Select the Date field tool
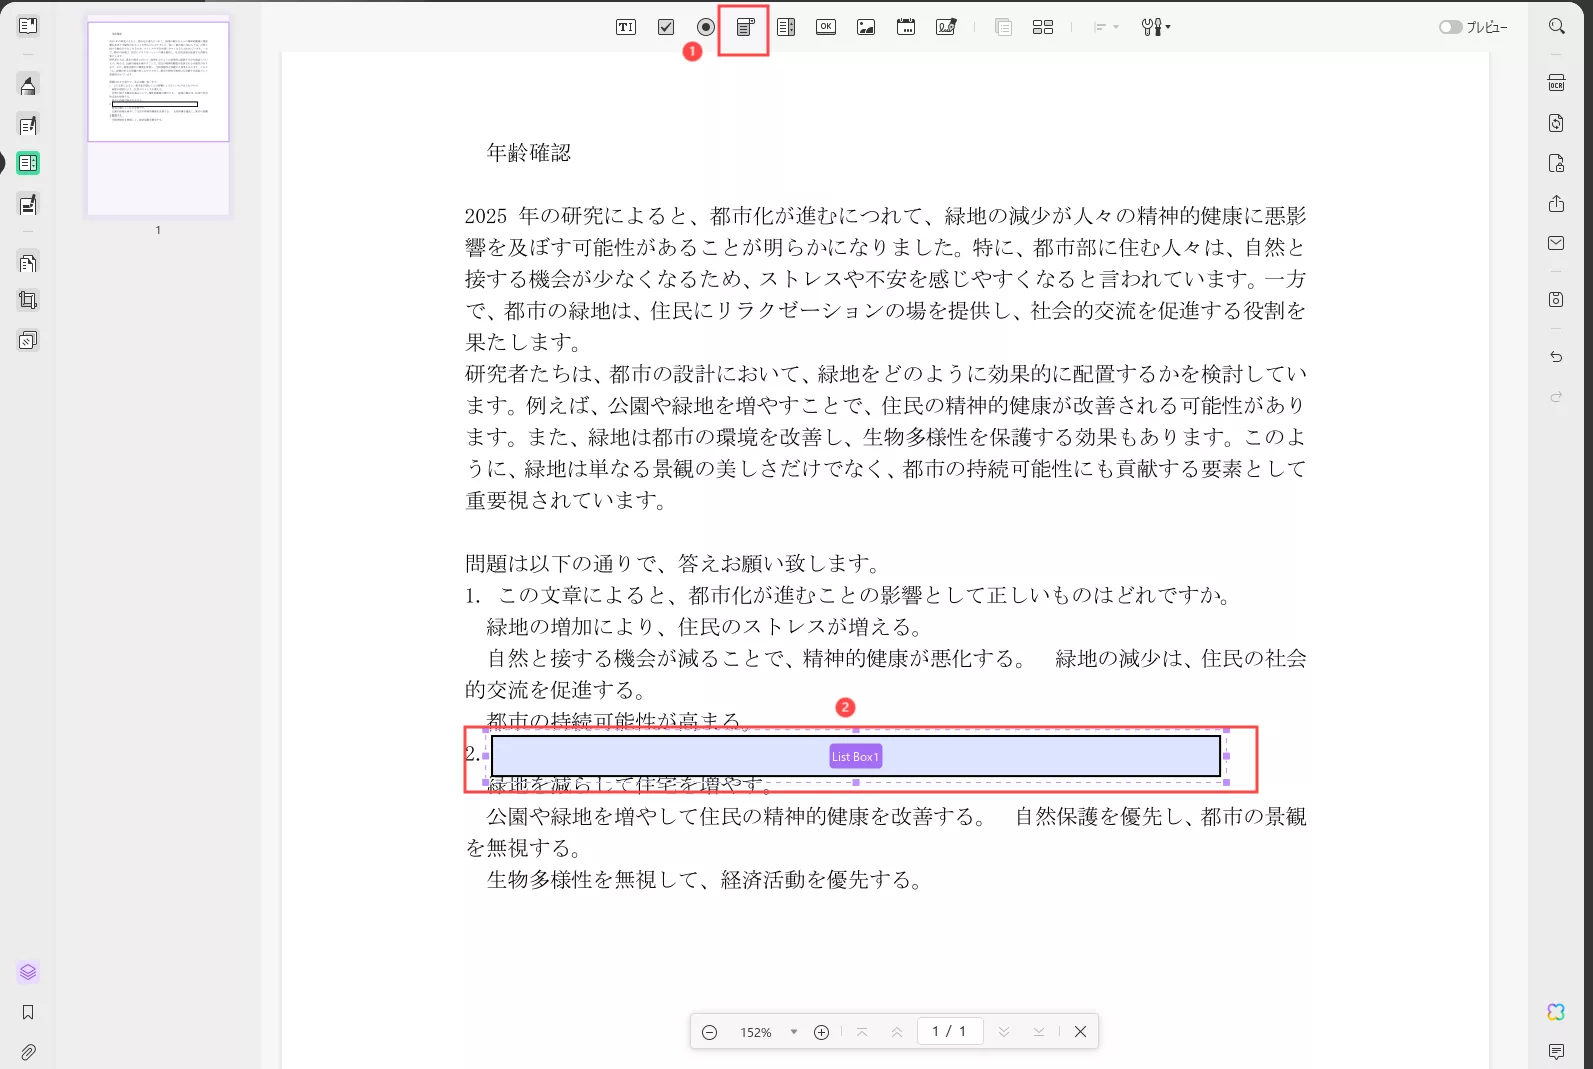1593x1069 pixels. pyautogui.click(x=906, y=27)
